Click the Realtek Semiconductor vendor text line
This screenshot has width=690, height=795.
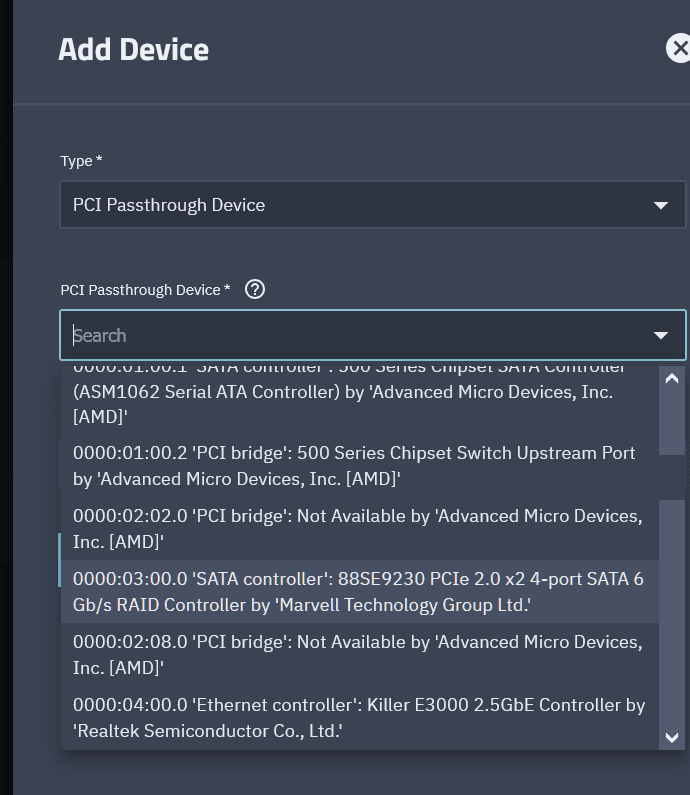(208, 731)
